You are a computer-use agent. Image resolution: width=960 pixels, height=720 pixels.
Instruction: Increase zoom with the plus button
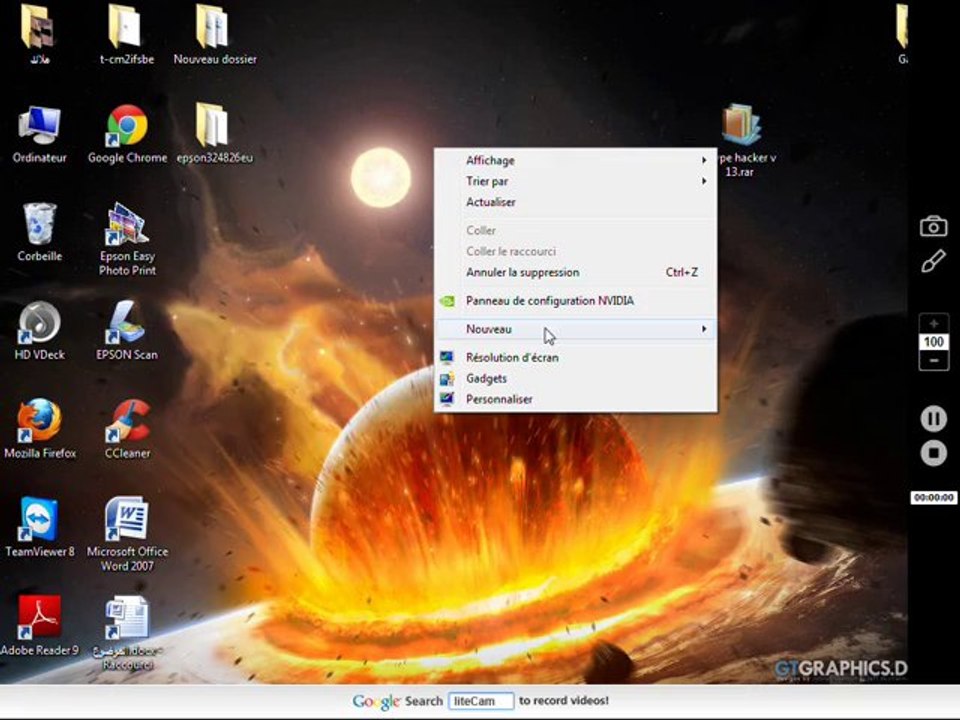[934, 323]
